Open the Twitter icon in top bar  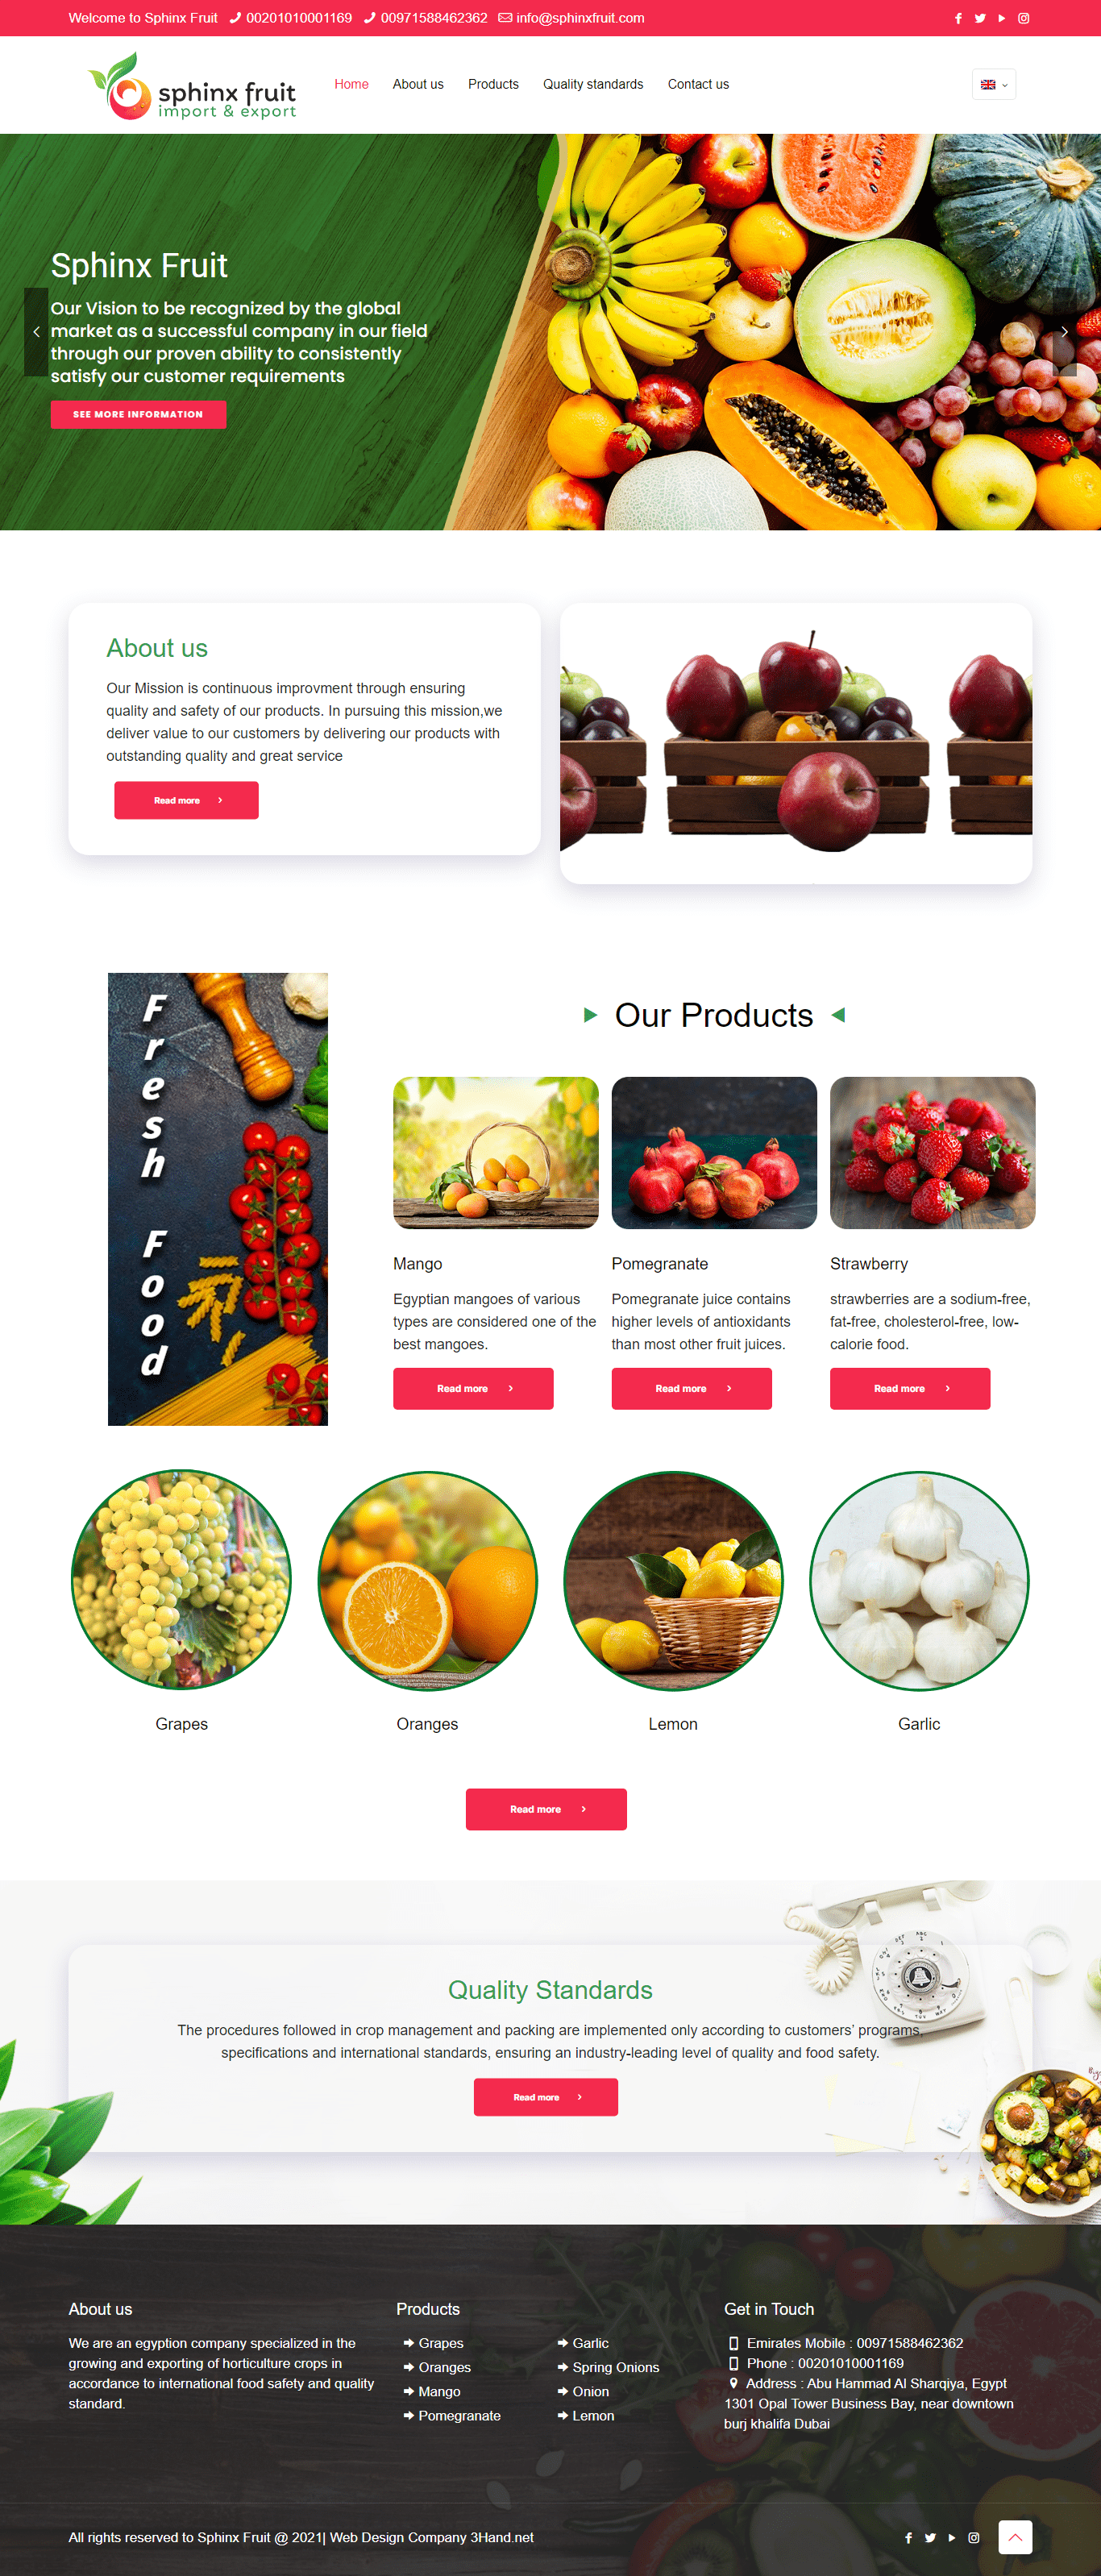pos(980,18)
